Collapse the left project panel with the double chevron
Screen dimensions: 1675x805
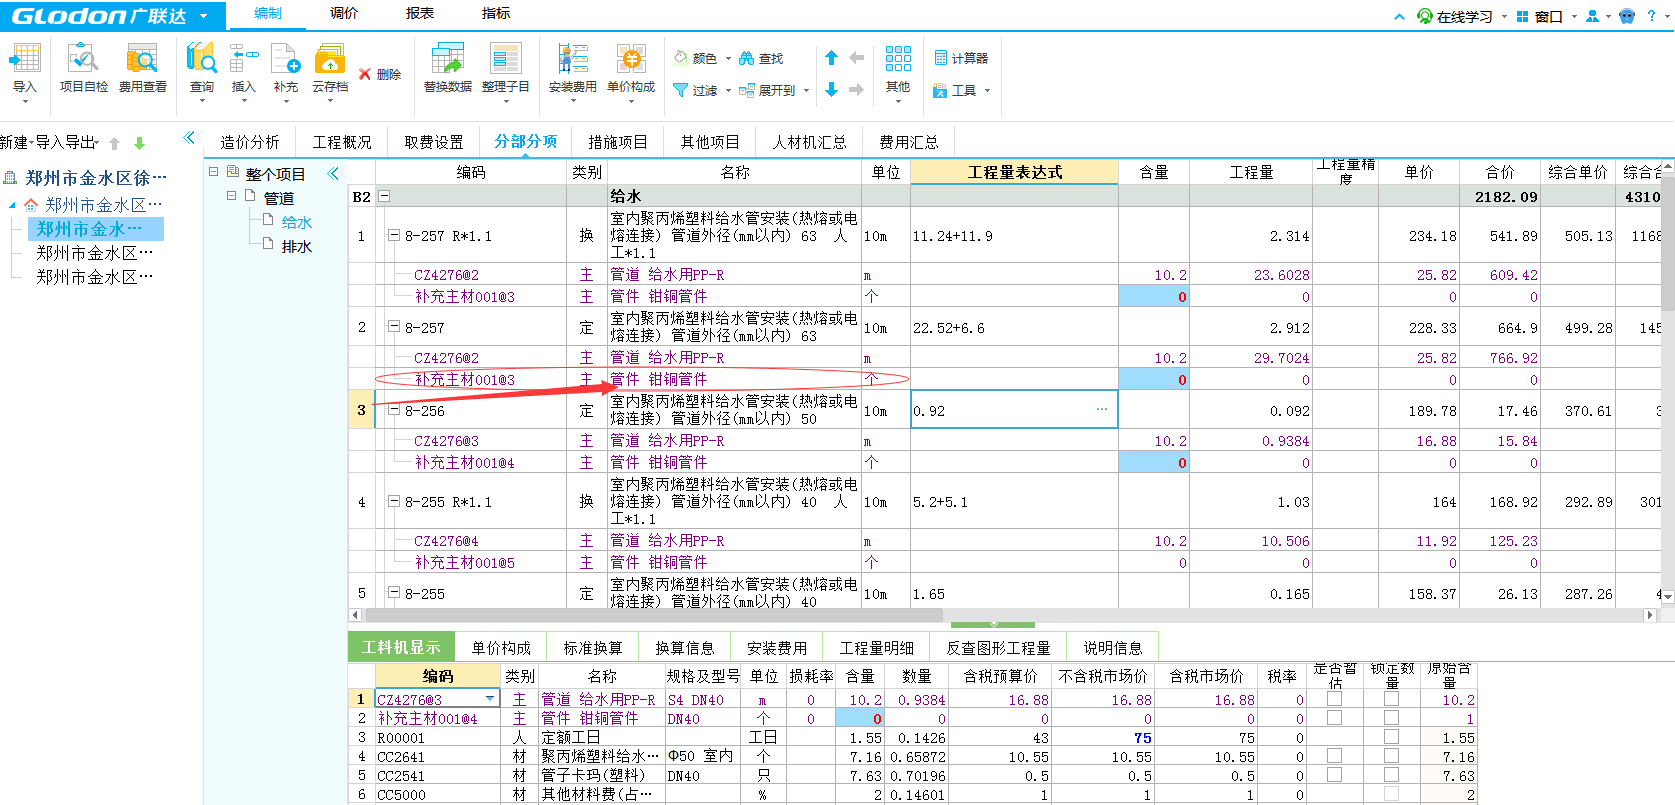click(x=189, y=138)
